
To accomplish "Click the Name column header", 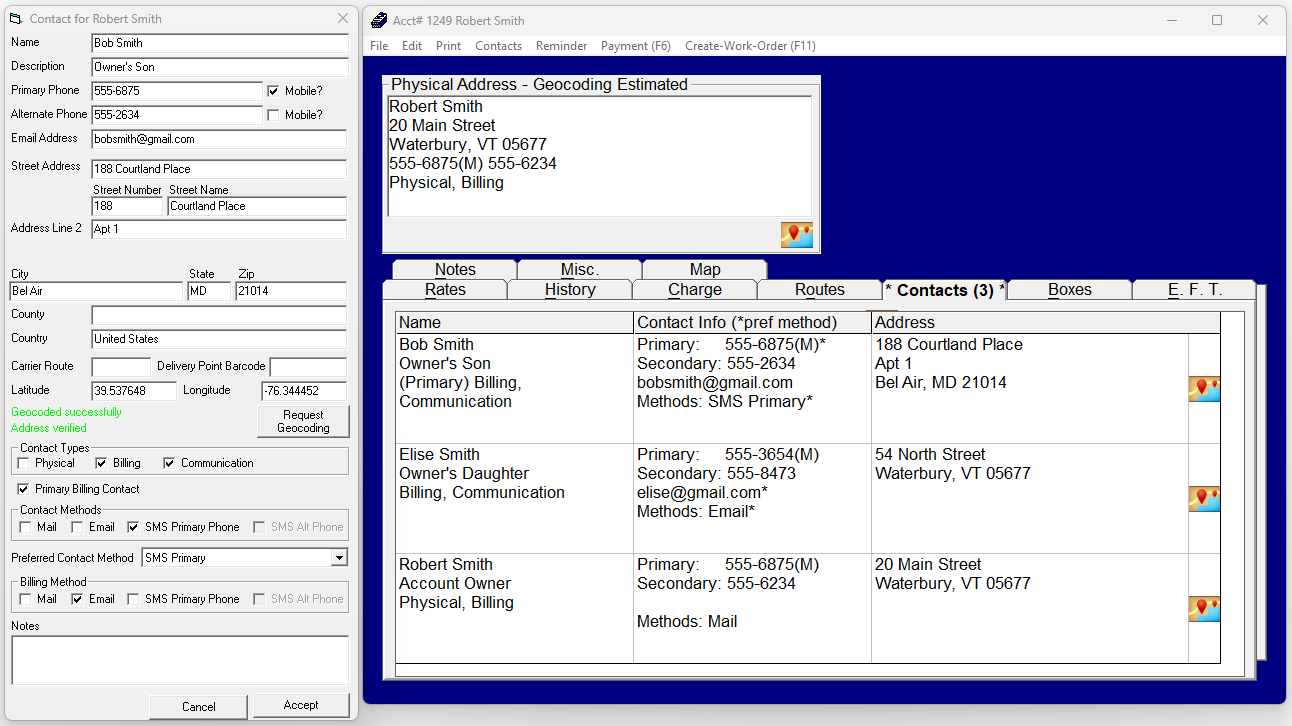I will 514,322.
